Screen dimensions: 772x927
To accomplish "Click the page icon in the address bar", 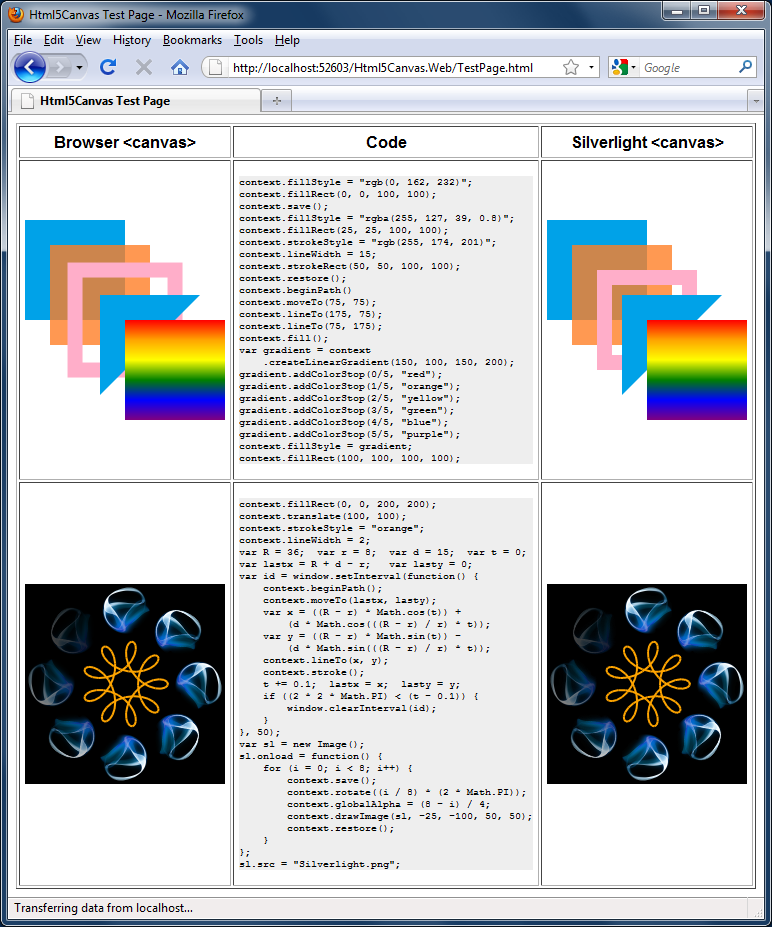I will pos(216,67).
